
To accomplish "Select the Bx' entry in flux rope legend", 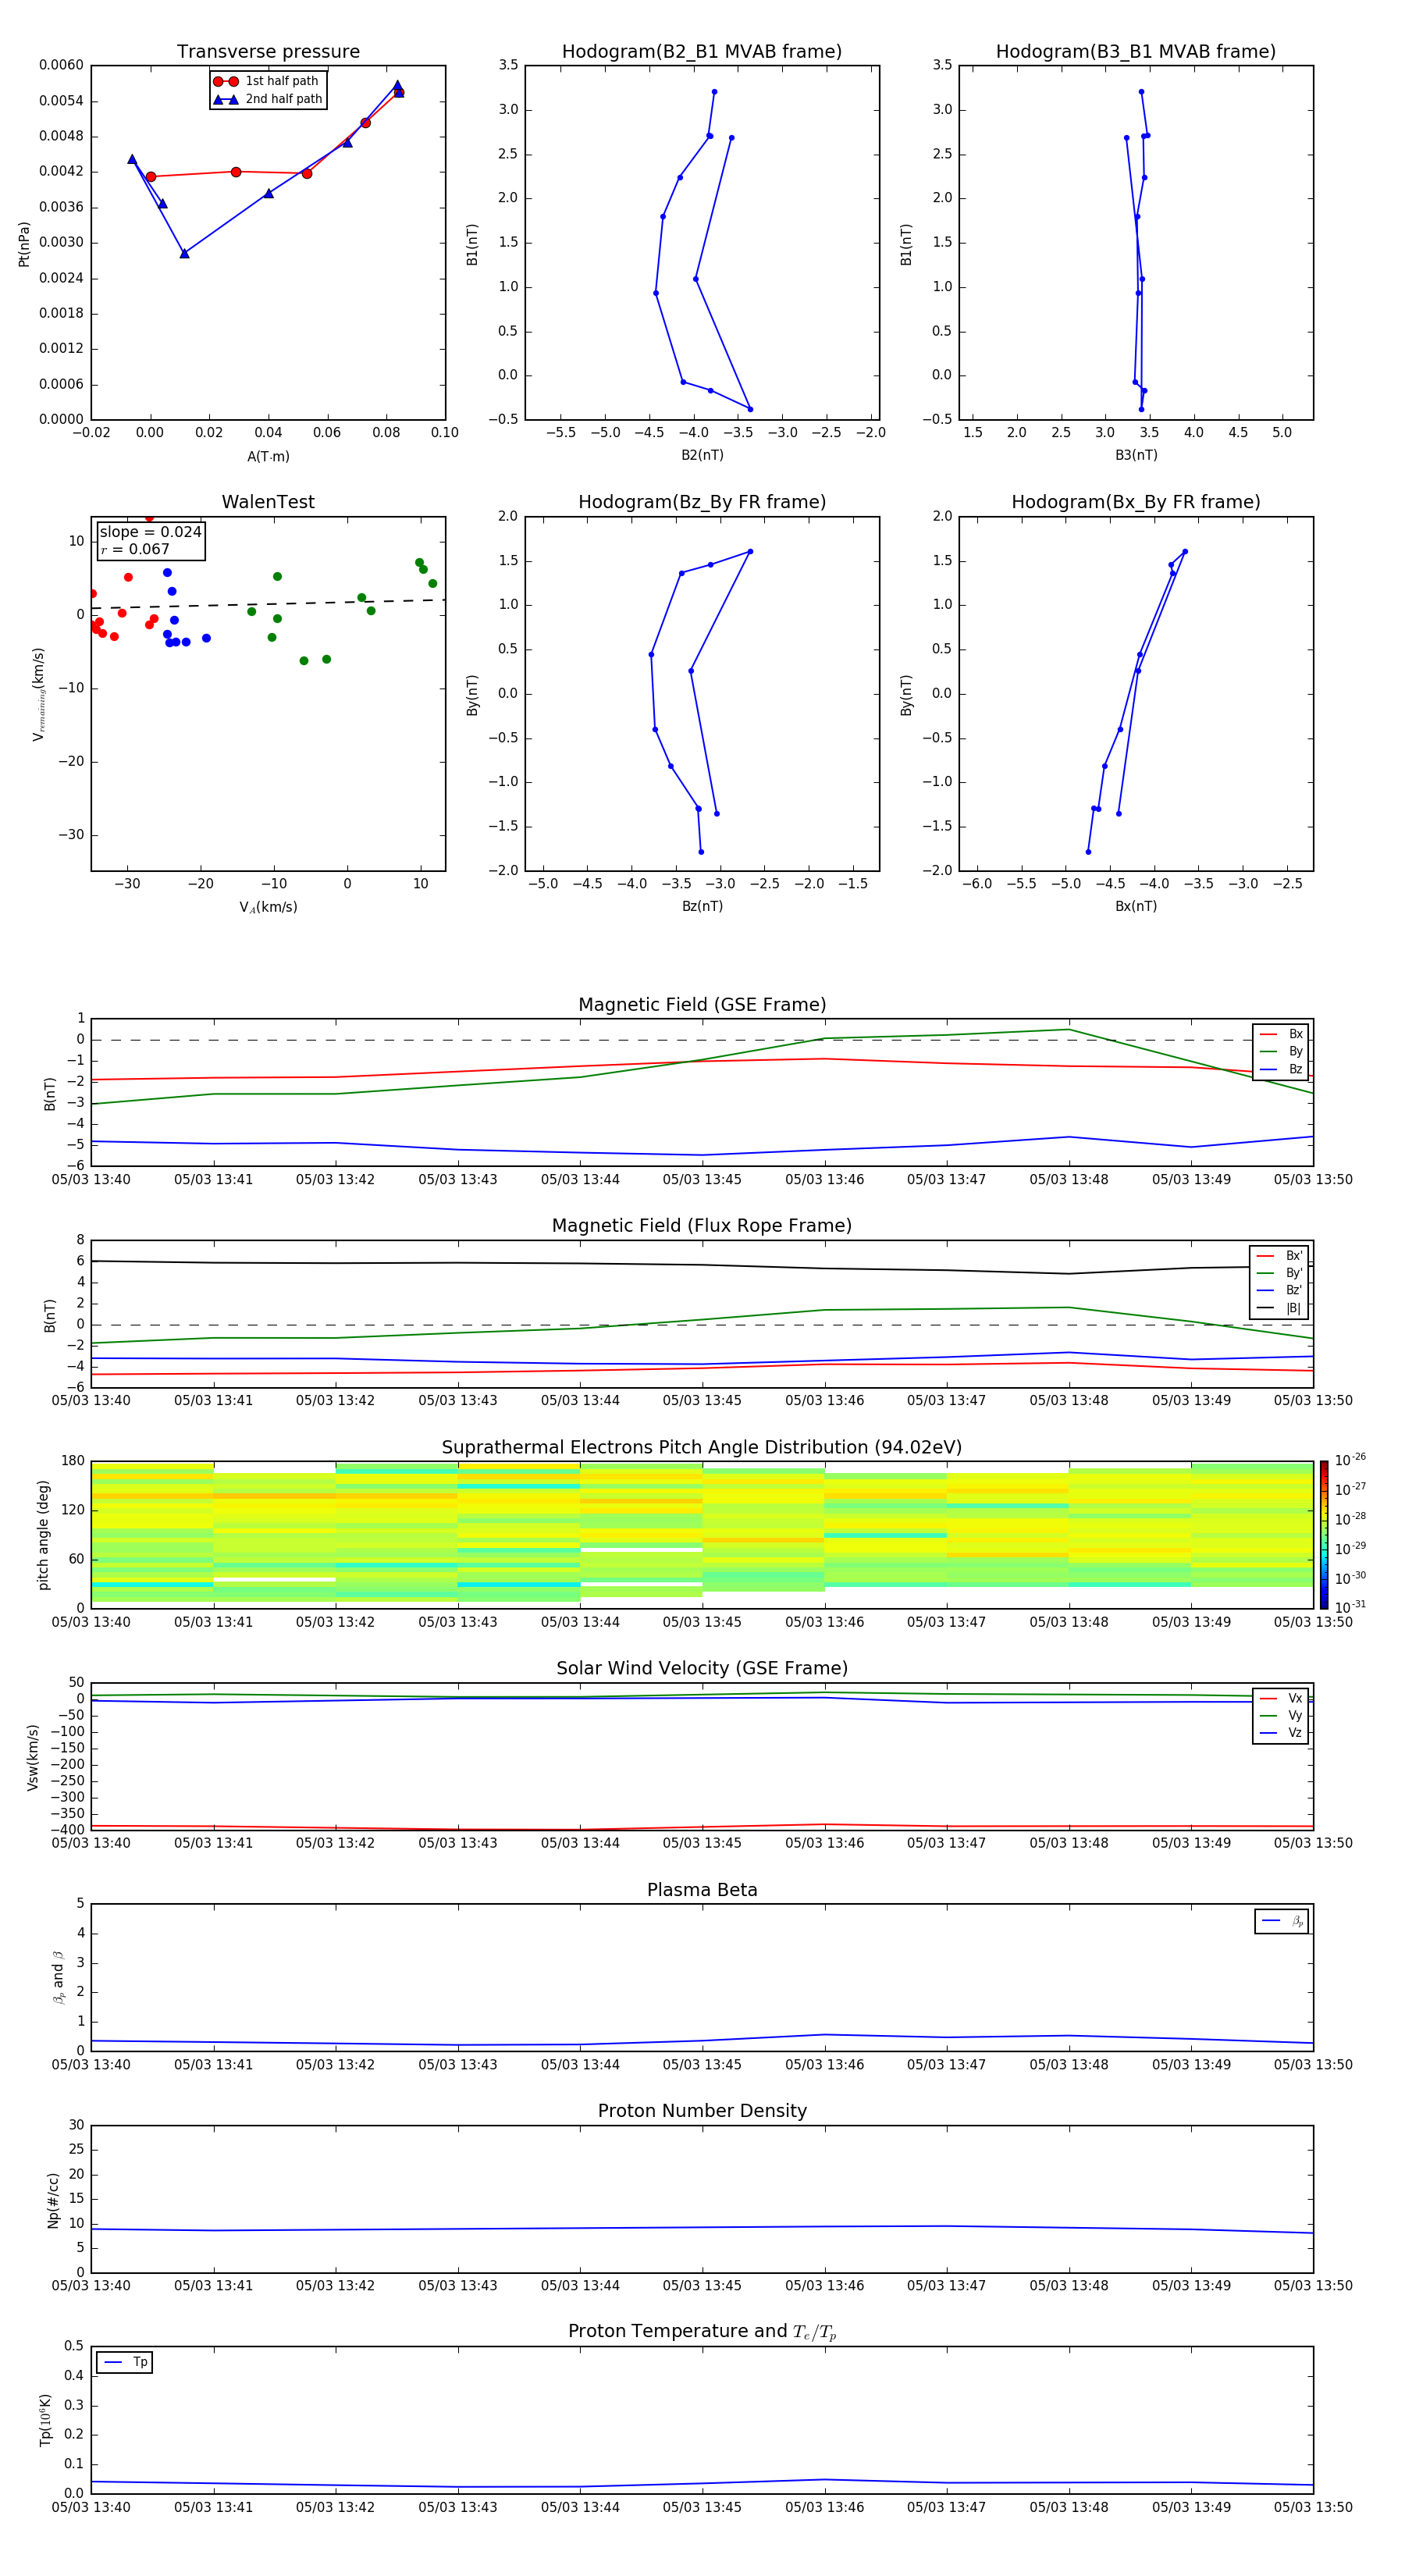I will [1279, 1256].
